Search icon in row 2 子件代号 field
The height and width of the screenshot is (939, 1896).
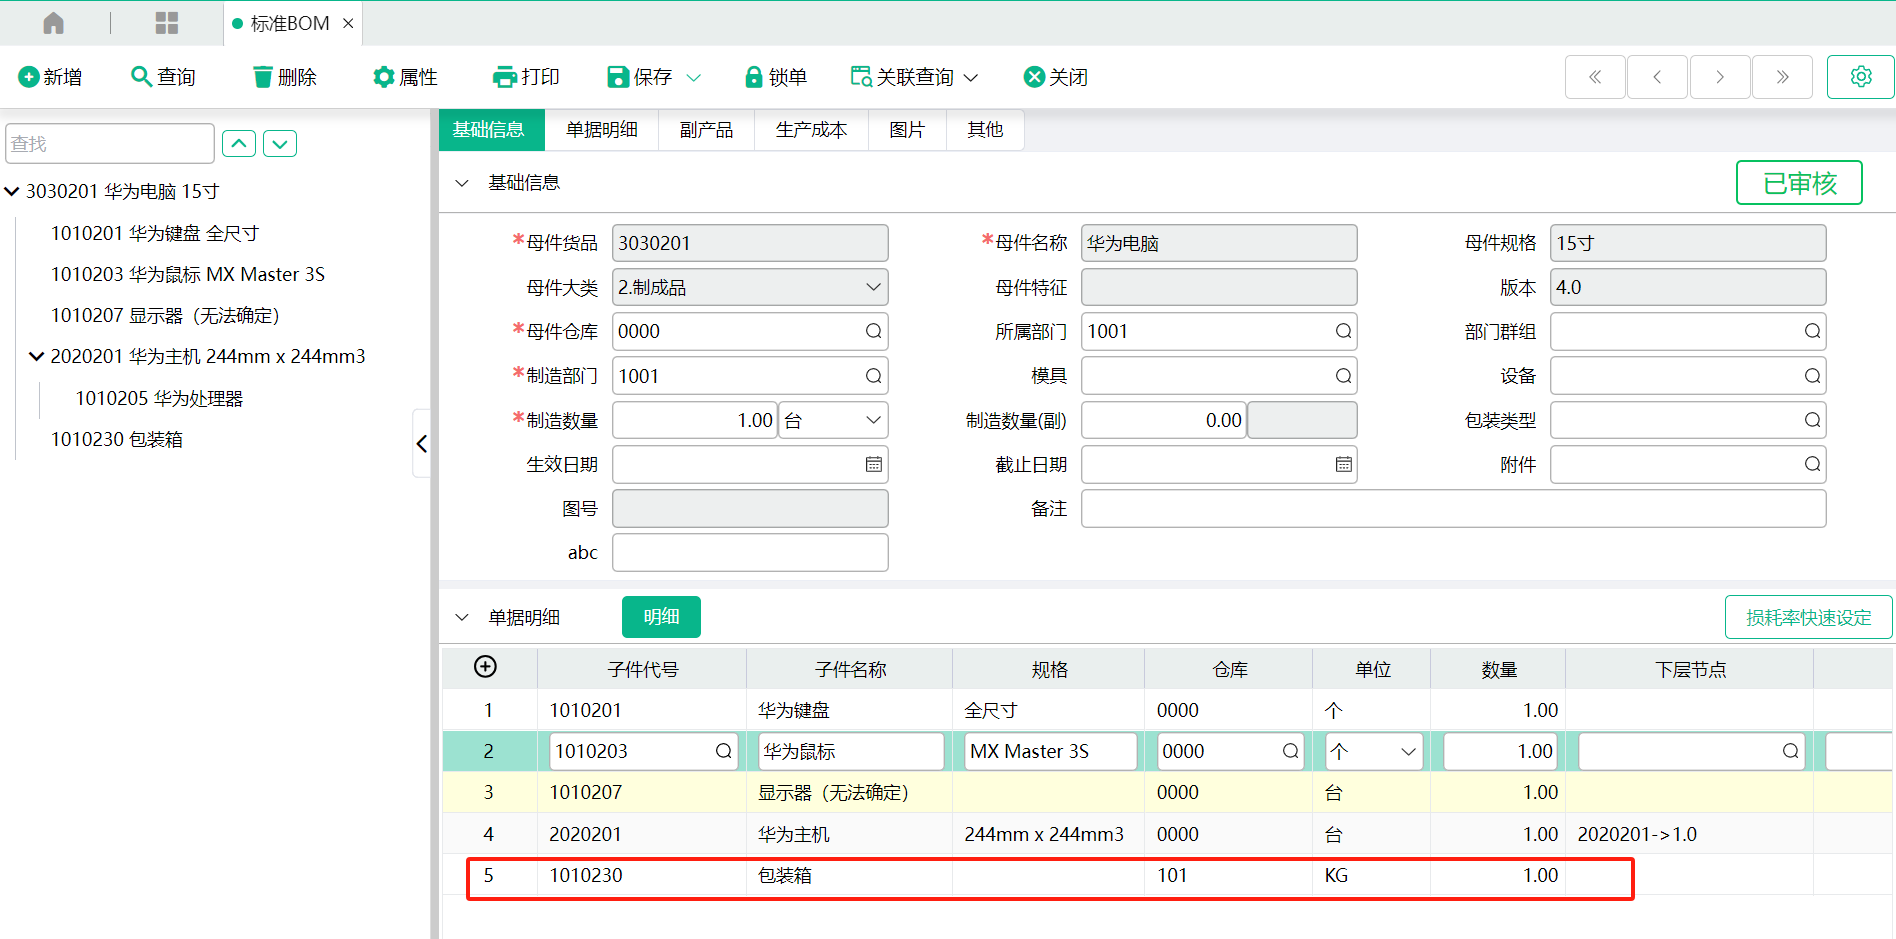click(723, 751)
